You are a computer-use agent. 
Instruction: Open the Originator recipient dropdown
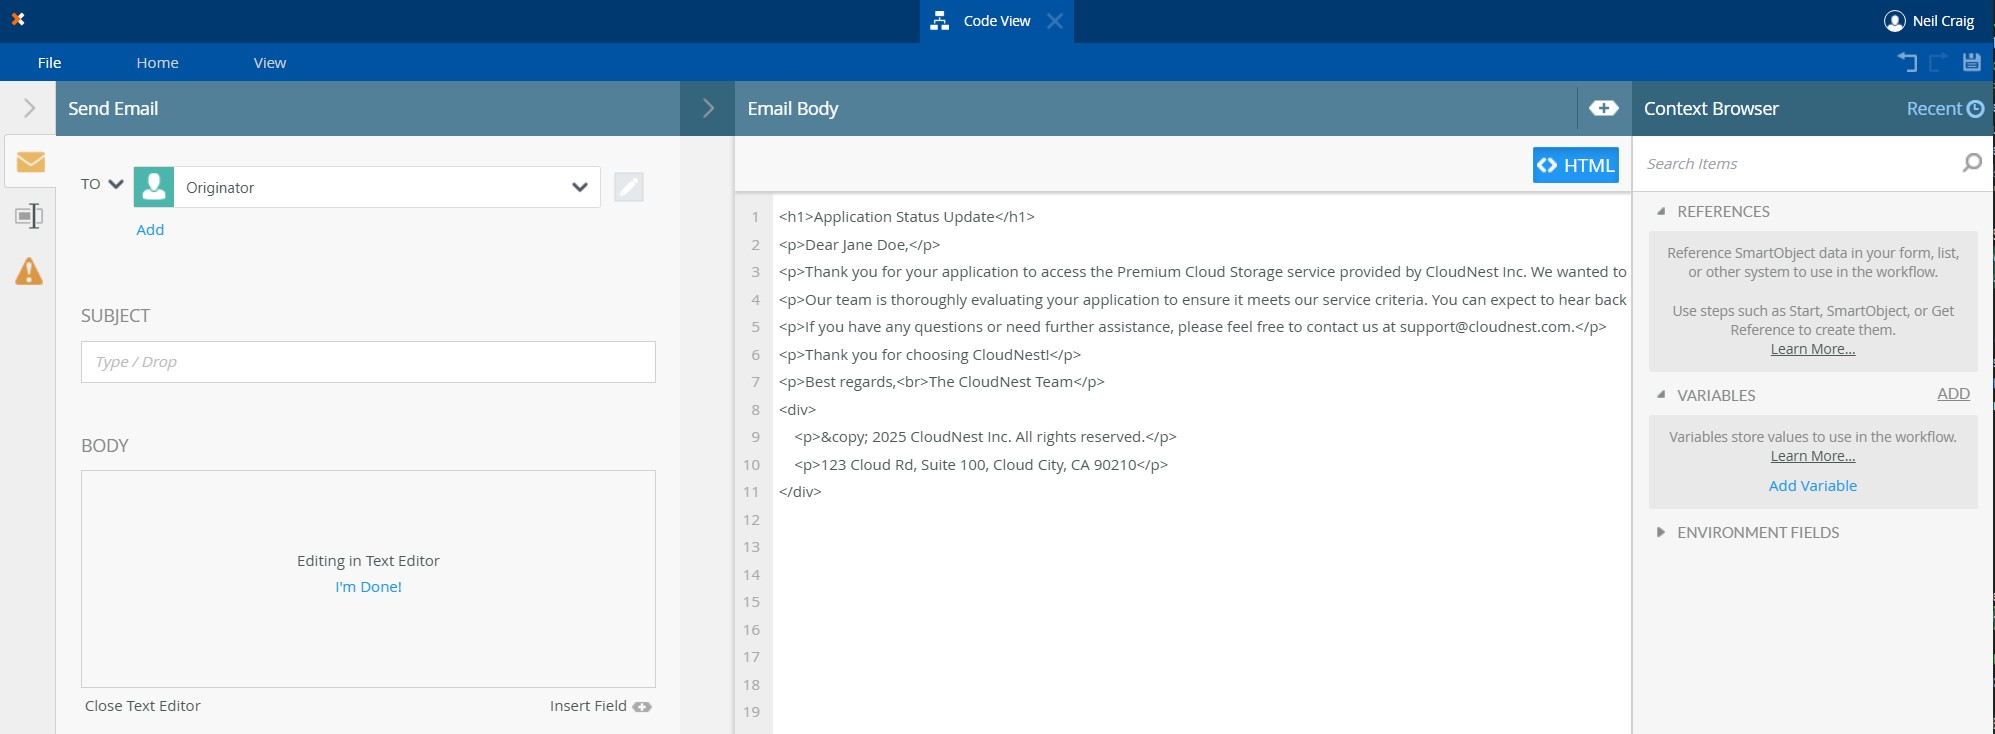click(x=579, y=187)
